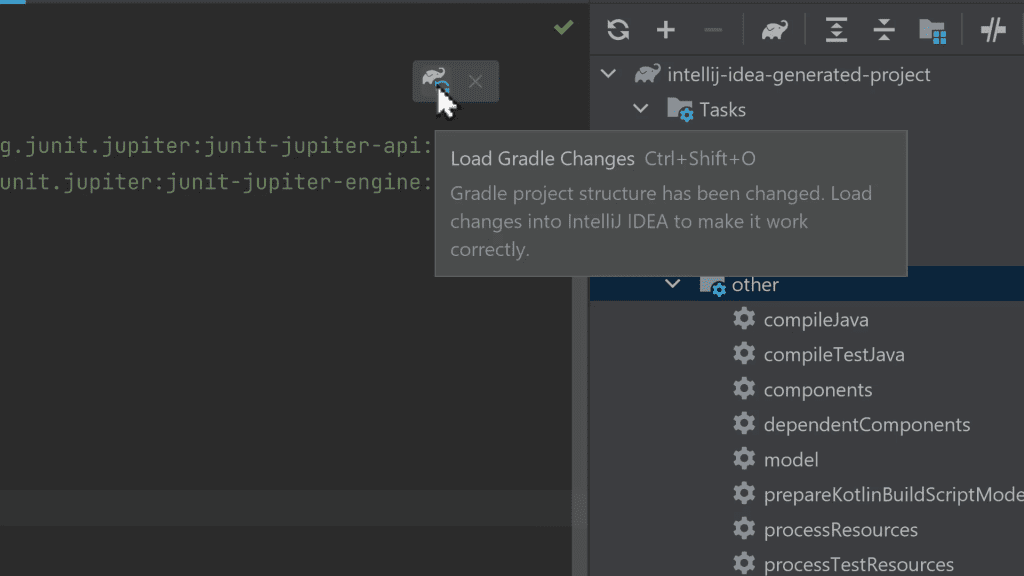Click the Link Gradle Project plus icon
The width and height of the screenshot is (1024, 576).
point(665,30)
